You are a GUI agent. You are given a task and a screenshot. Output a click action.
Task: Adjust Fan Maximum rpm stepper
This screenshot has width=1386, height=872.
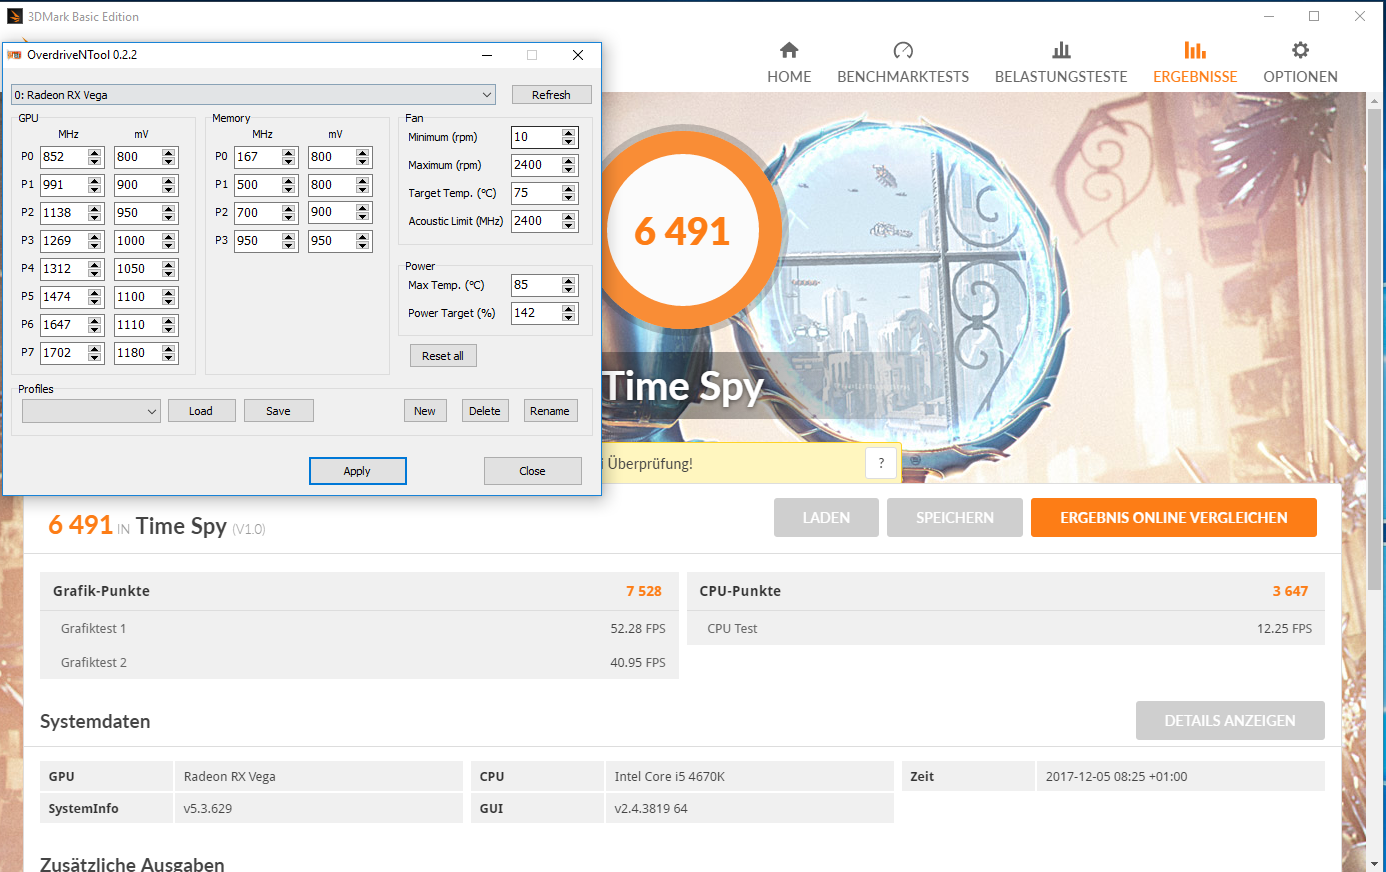569,165
